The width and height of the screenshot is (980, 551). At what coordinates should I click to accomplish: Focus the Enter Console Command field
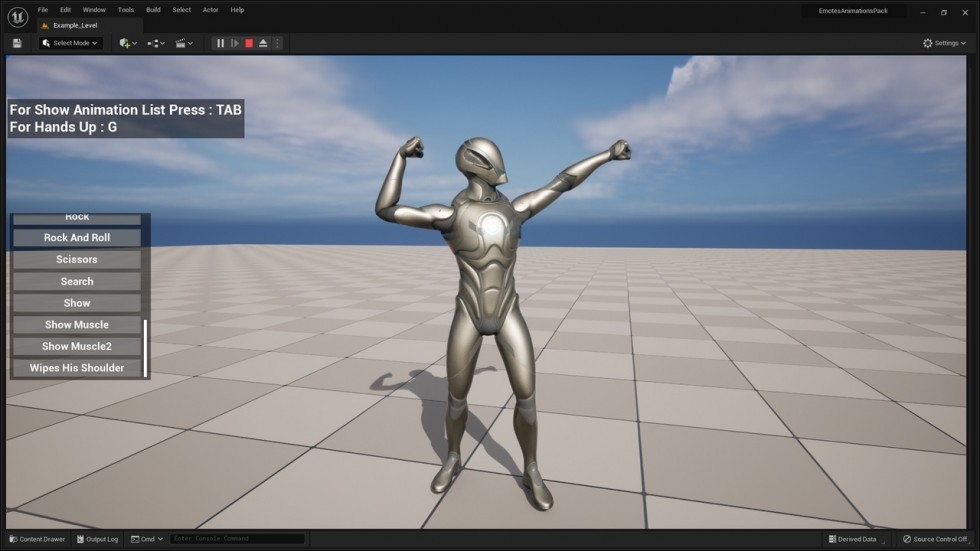click(x=237, y=539)
